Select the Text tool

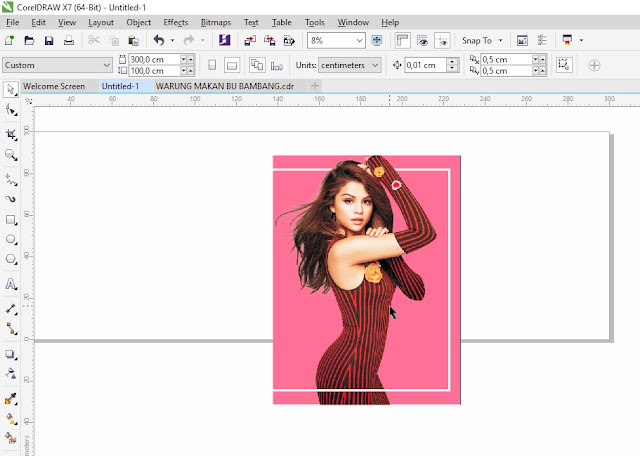11,284
